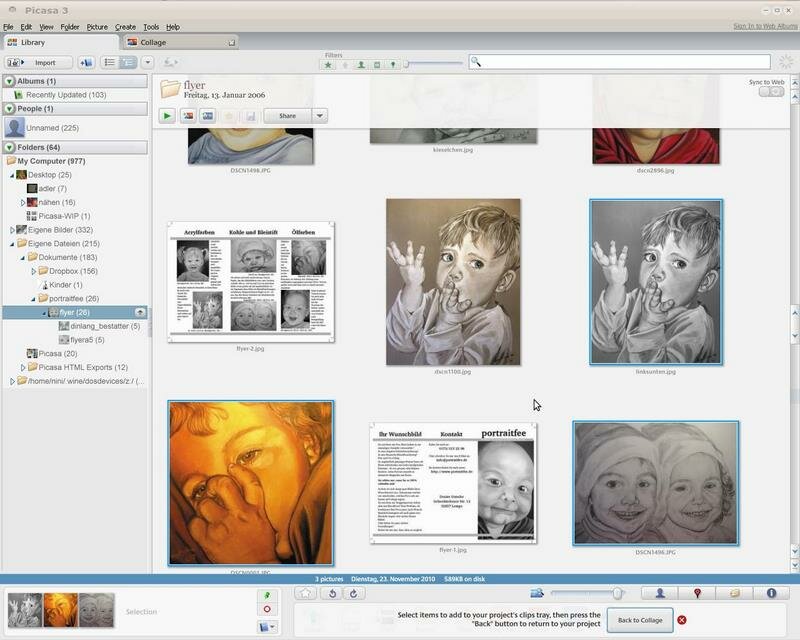Screen dimensions: 800x640
Task: Click the magnifier icon in the search box
Action: tap(476, 62)
